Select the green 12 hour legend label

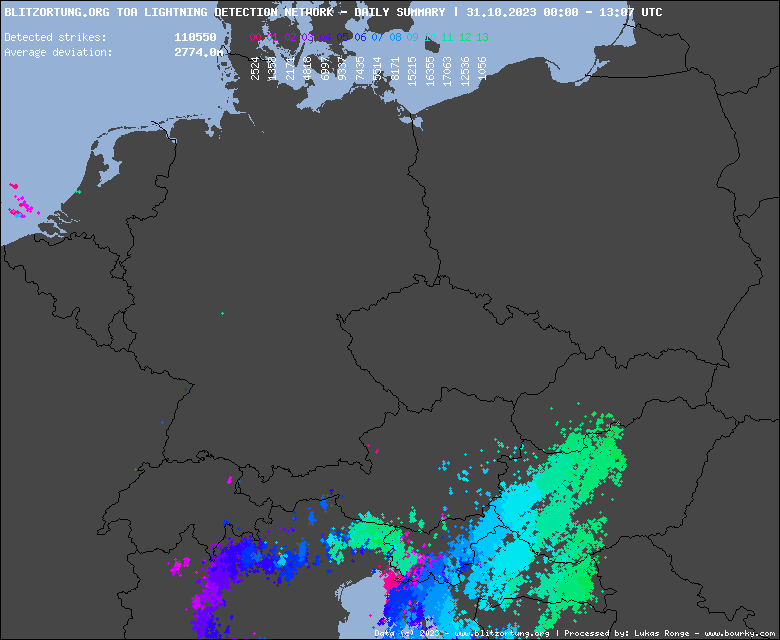[x=464, y=37]
